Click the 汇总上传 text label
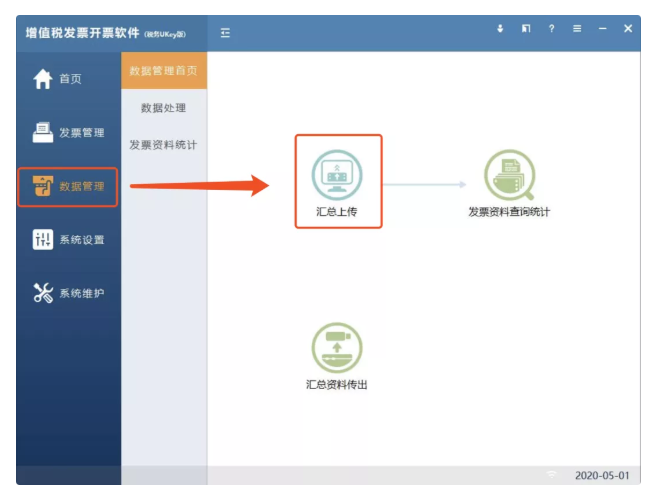 tap(337, 212)
